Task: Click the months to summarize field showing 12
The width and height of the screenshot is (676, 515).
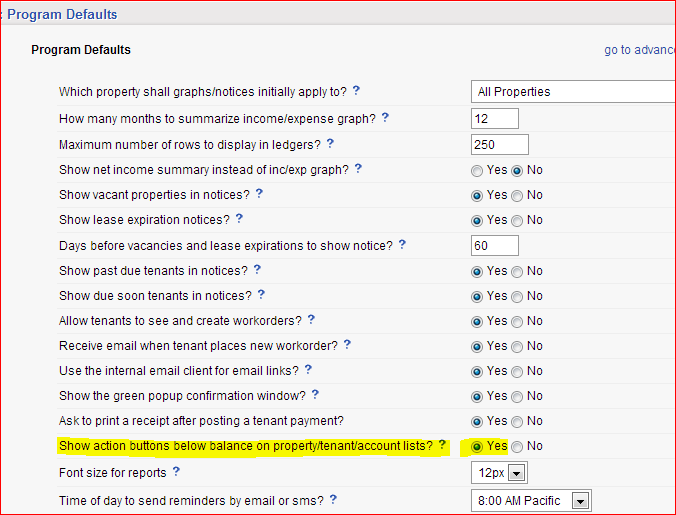Action: [494, 119]
